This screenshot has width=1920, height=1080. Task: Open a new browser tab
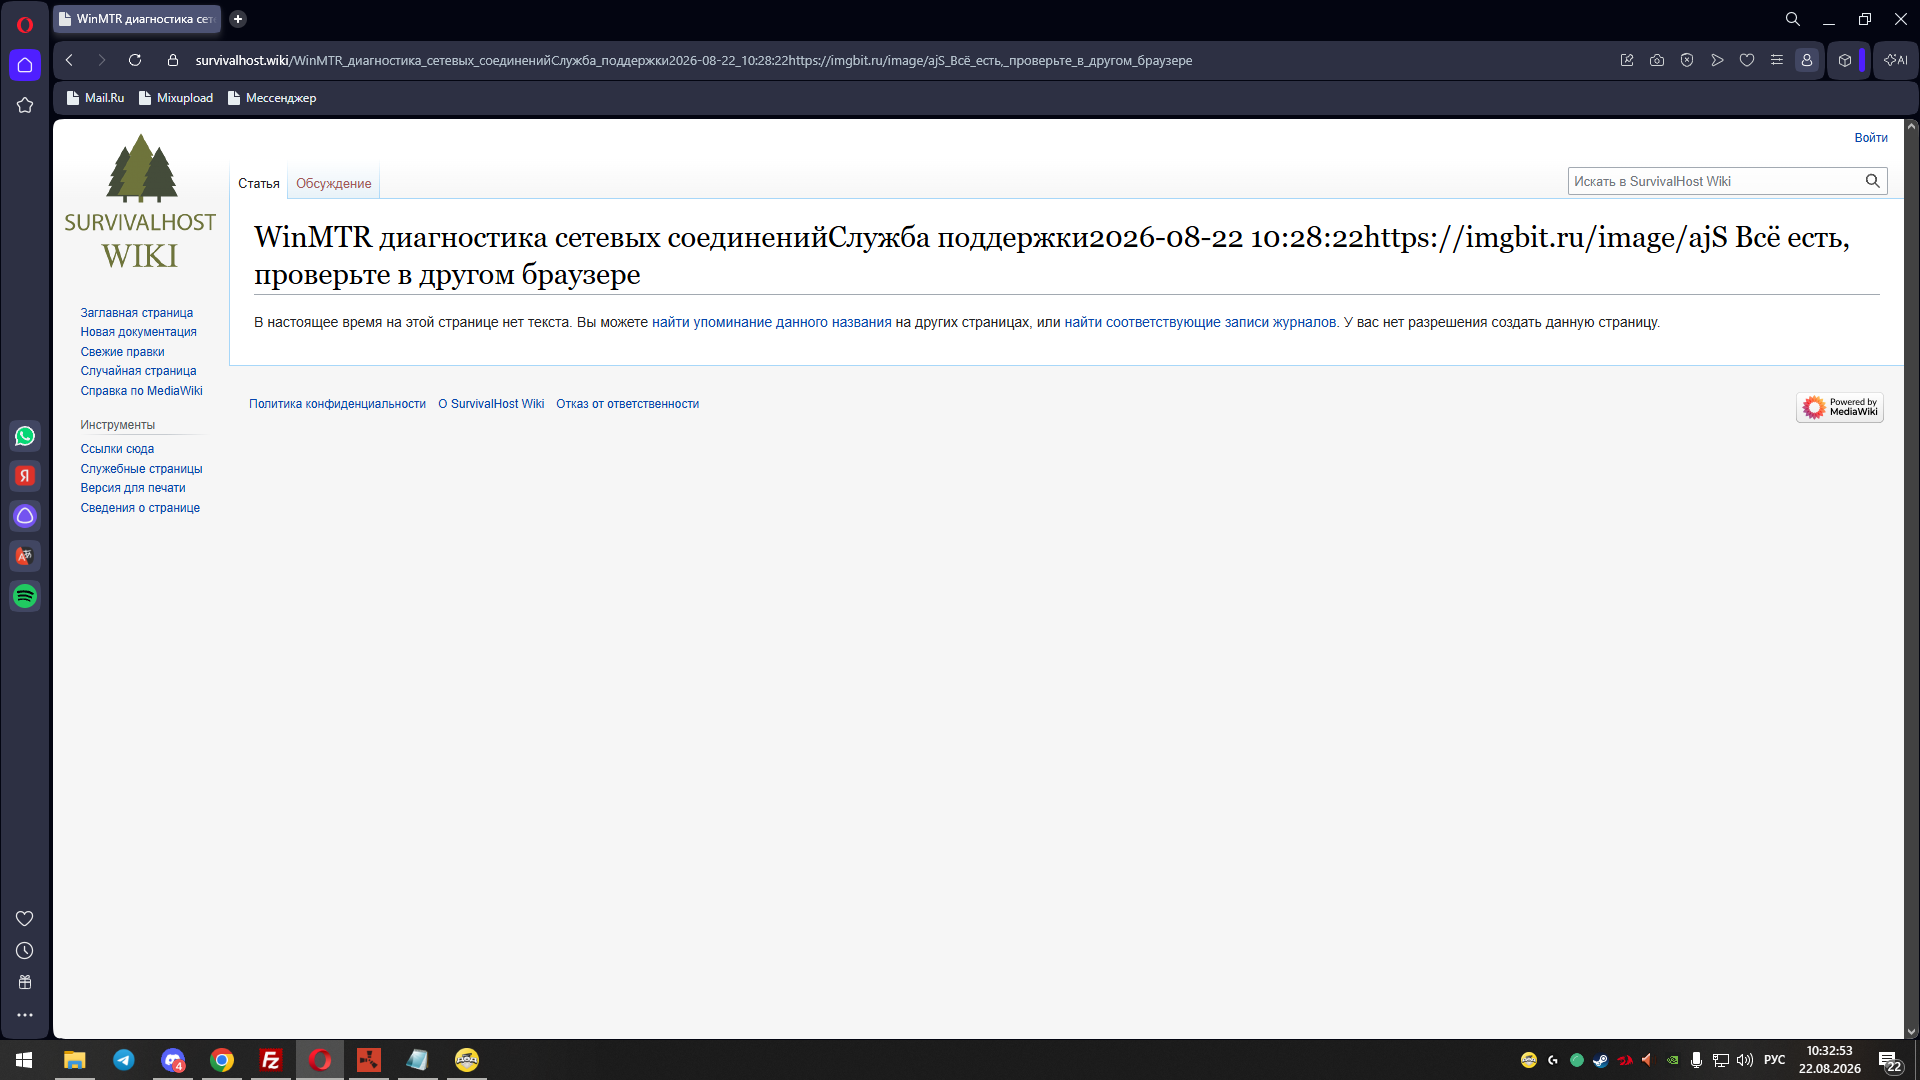[238, 19]
